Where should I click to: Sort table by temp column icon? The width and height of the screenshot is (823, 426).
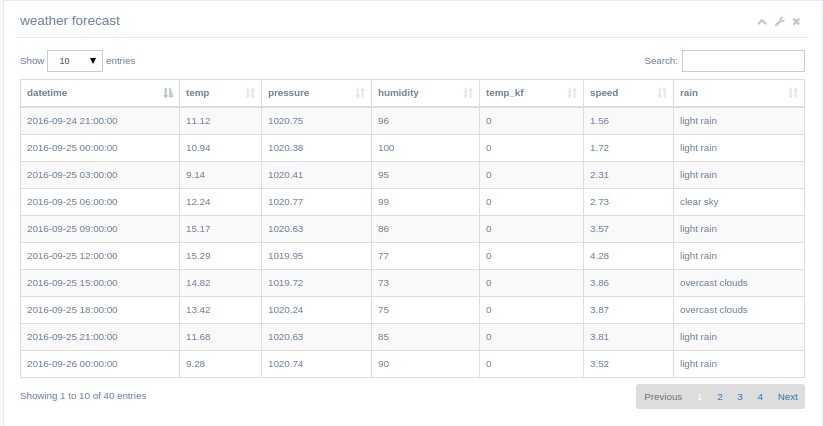(250, 93)
